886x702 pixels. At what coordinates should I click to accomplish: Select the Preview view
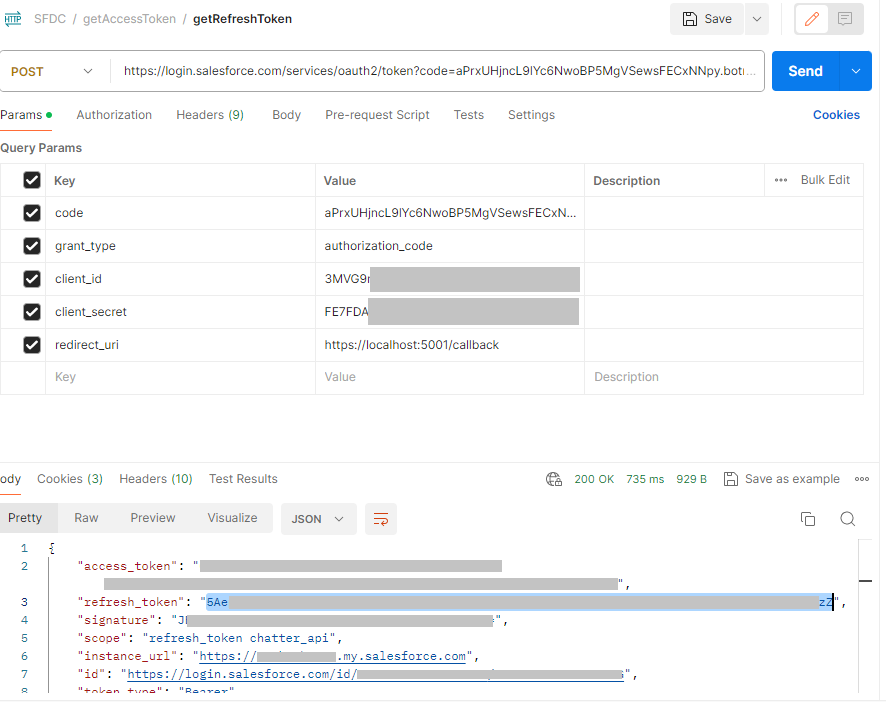[x=153, y=518]
